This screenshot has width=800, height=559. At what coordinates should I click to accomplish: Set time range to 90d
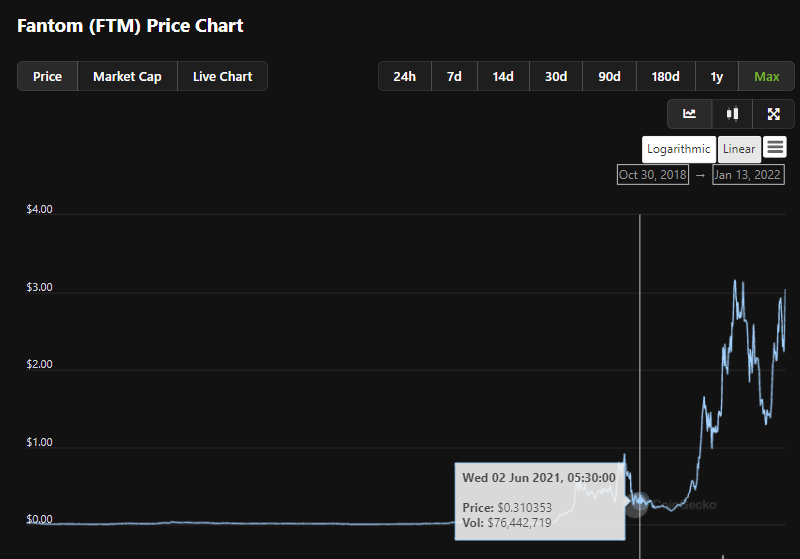[609, 77]
